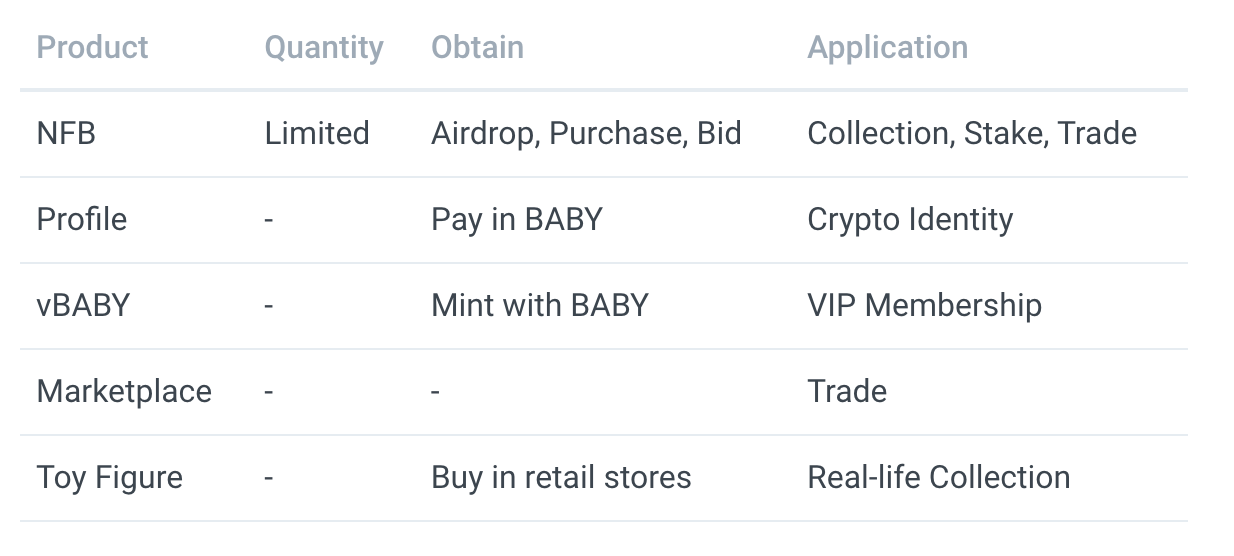
Task: Select the Profile product cell
Action: click(x=82, y=219)
